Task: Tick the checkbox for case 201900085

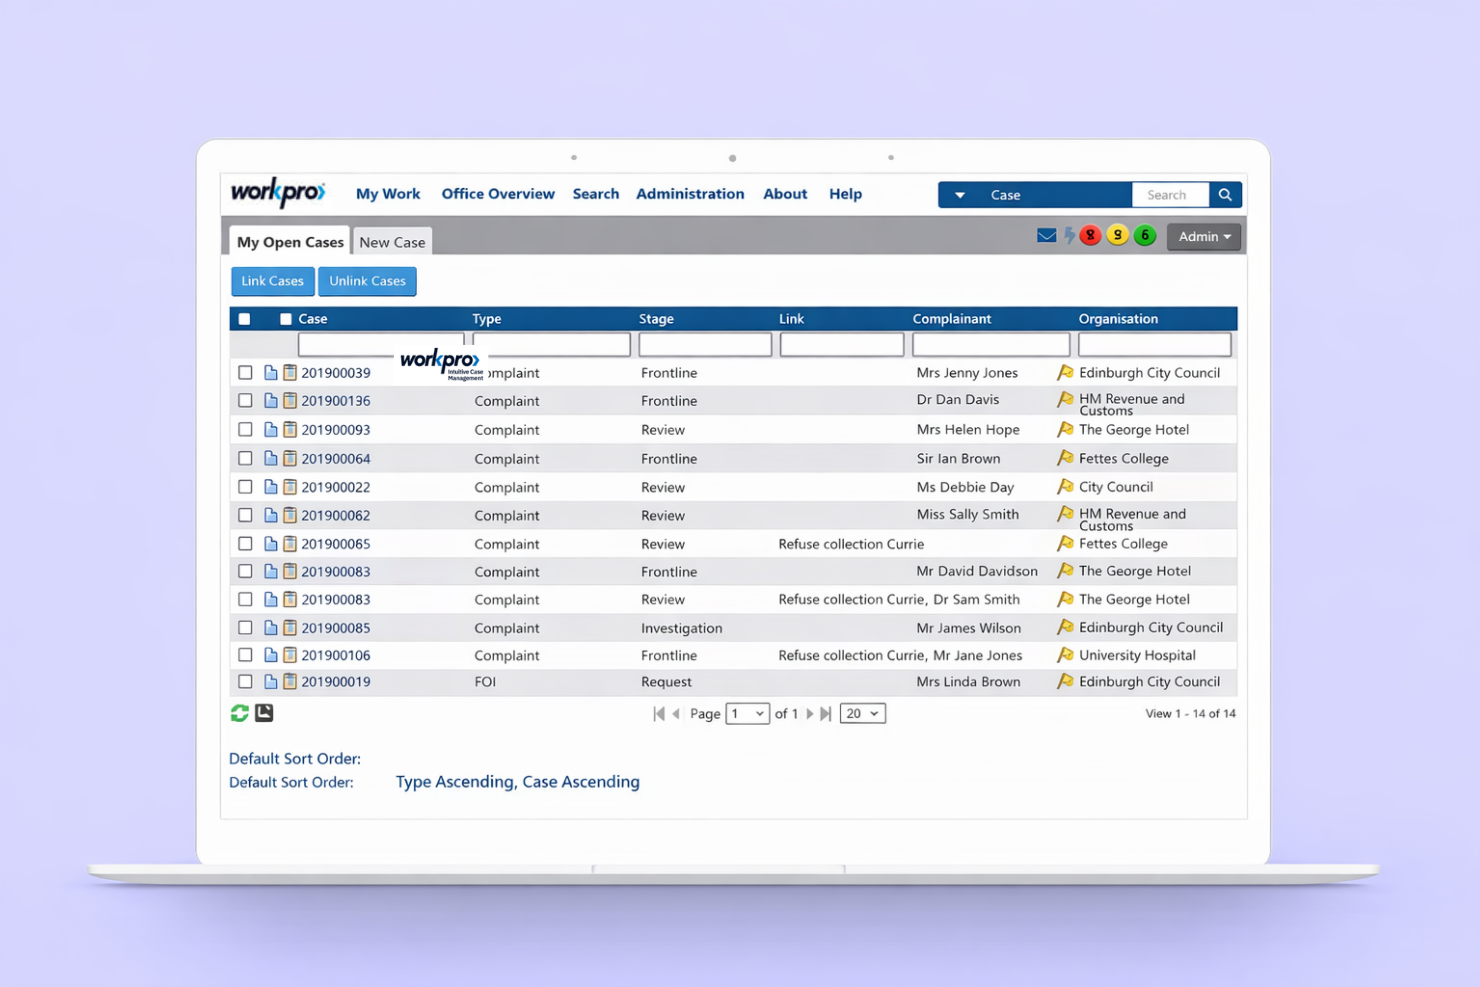Action: tap(245, 627)
